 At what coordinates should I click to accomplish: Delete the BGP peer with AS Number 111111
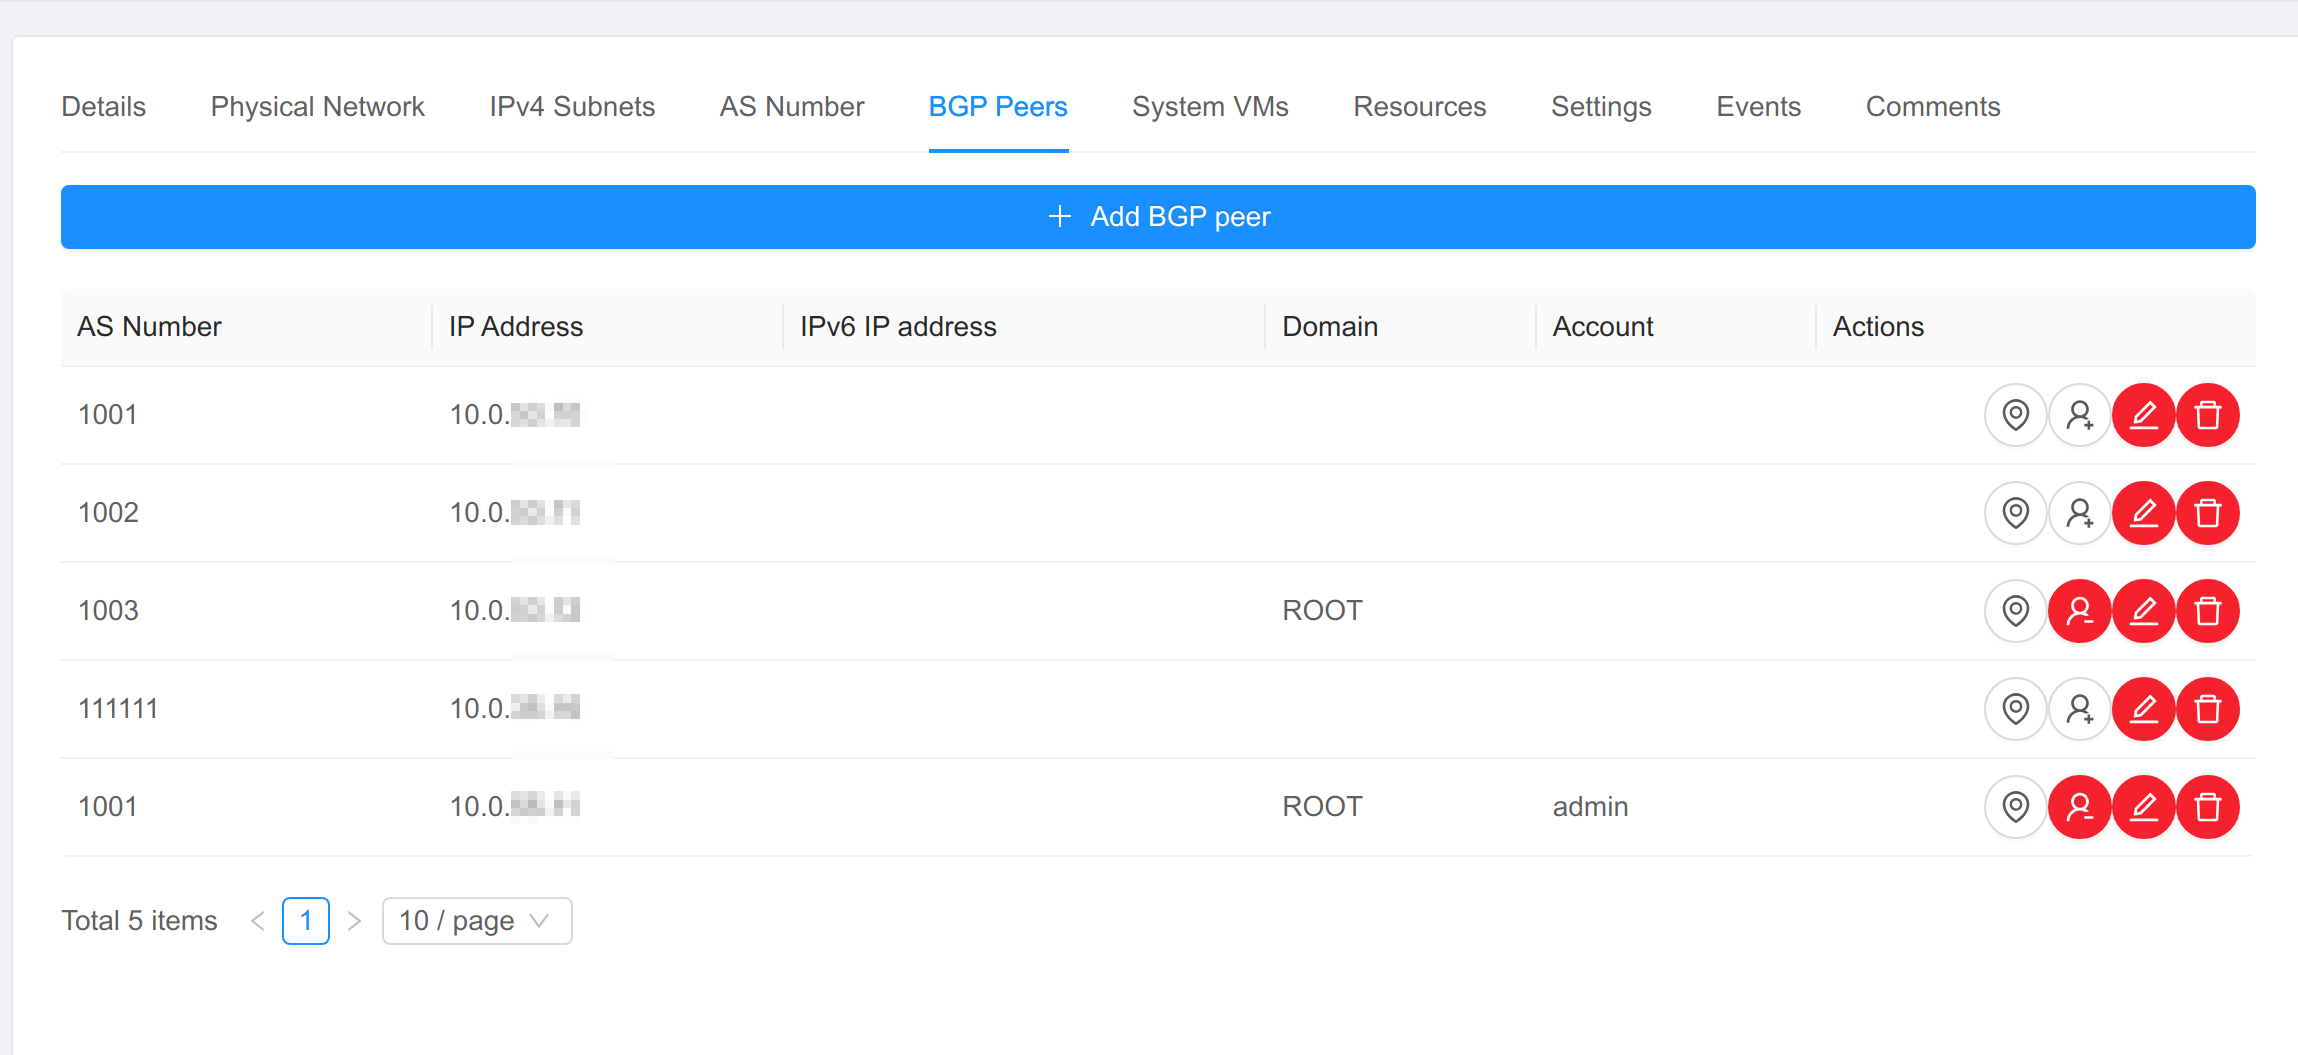[2208, 709]
